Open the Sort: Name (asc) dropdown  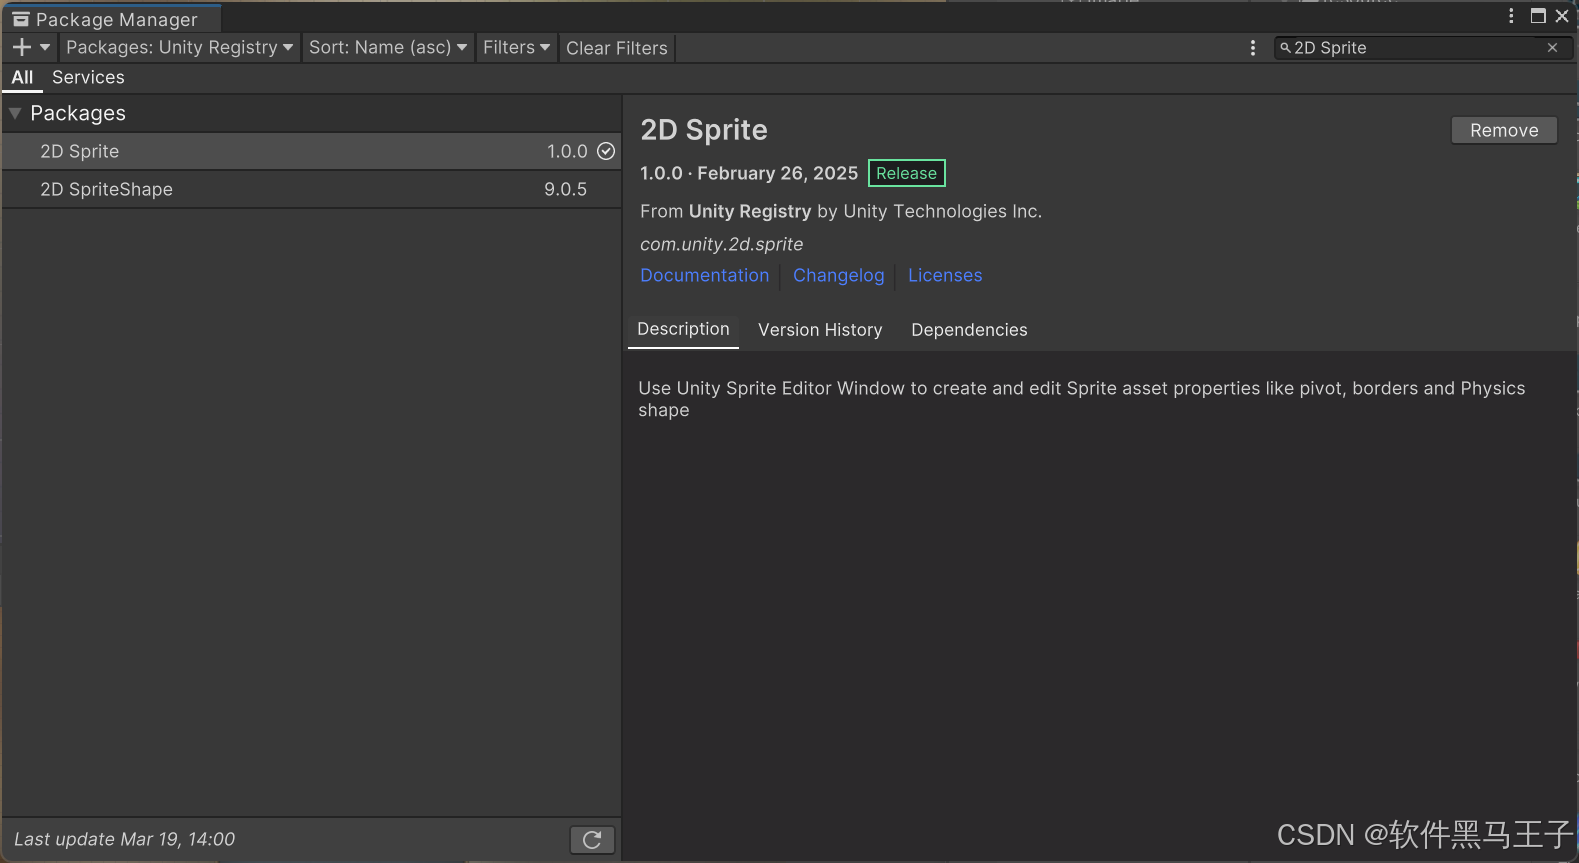click(388, 47)
